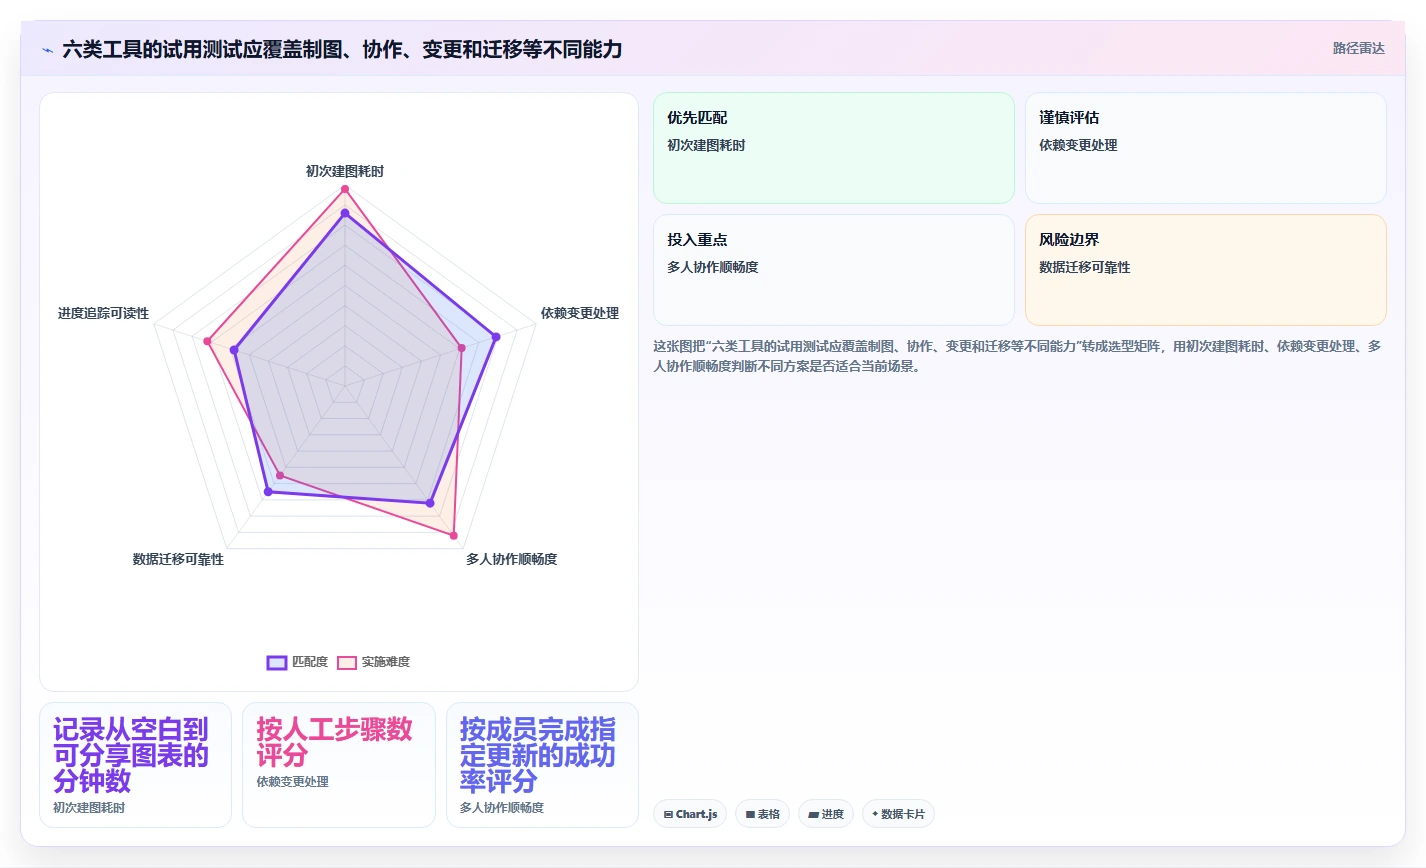The width and height of the screenshot is (1426, 868).
Task: Click the purple 匹配度 point on 初次建图耗时 axis
Action: (x=345, y=213)
